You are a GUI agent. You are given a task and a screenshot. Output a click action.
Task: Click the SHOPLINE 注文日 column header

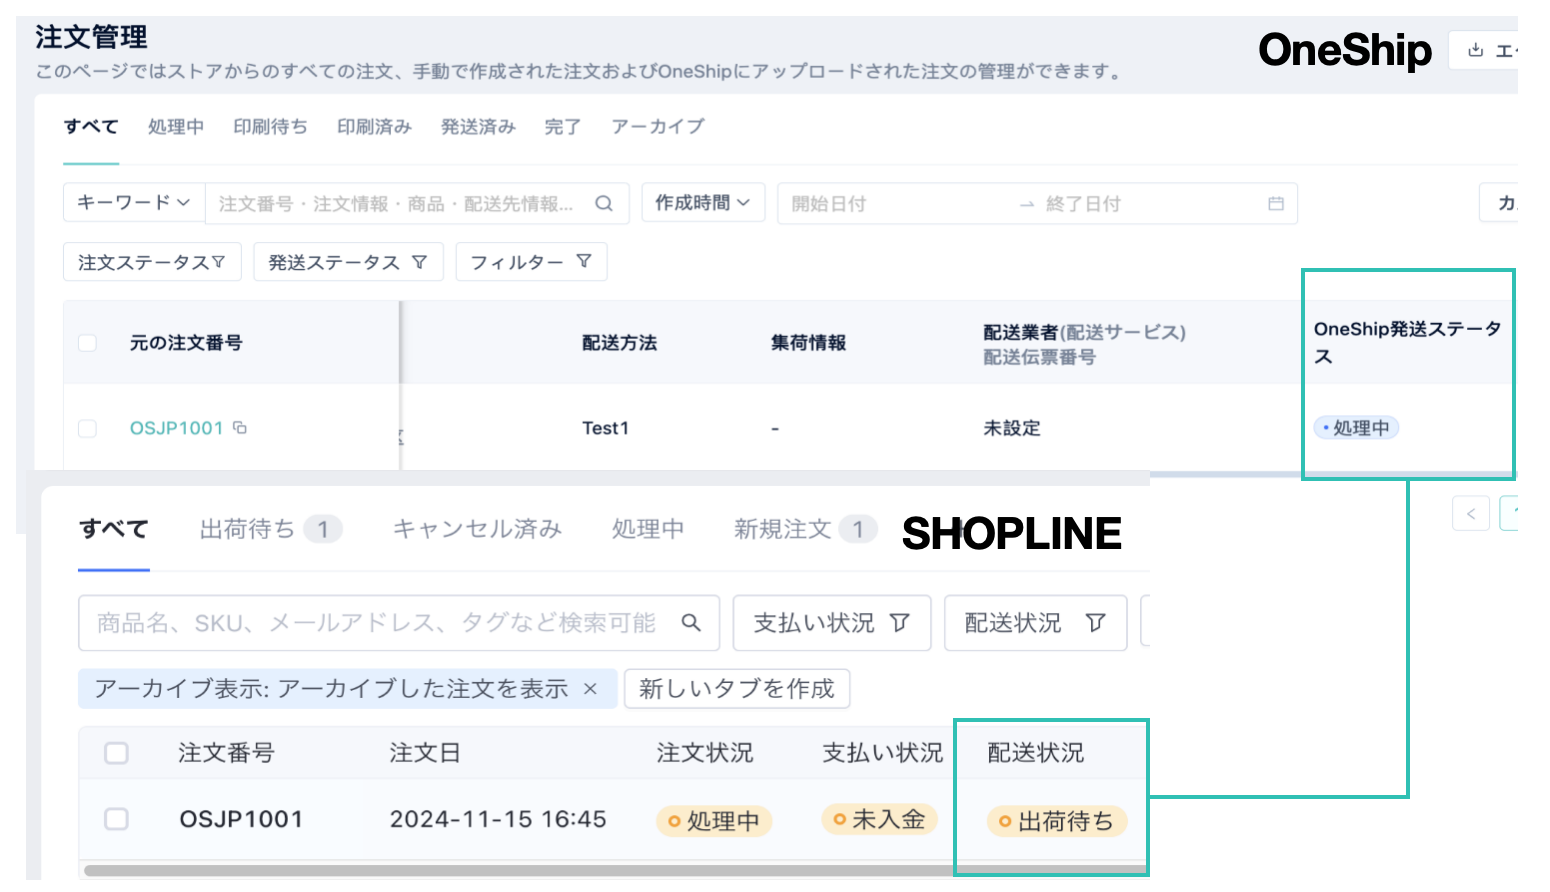point(425,752)
